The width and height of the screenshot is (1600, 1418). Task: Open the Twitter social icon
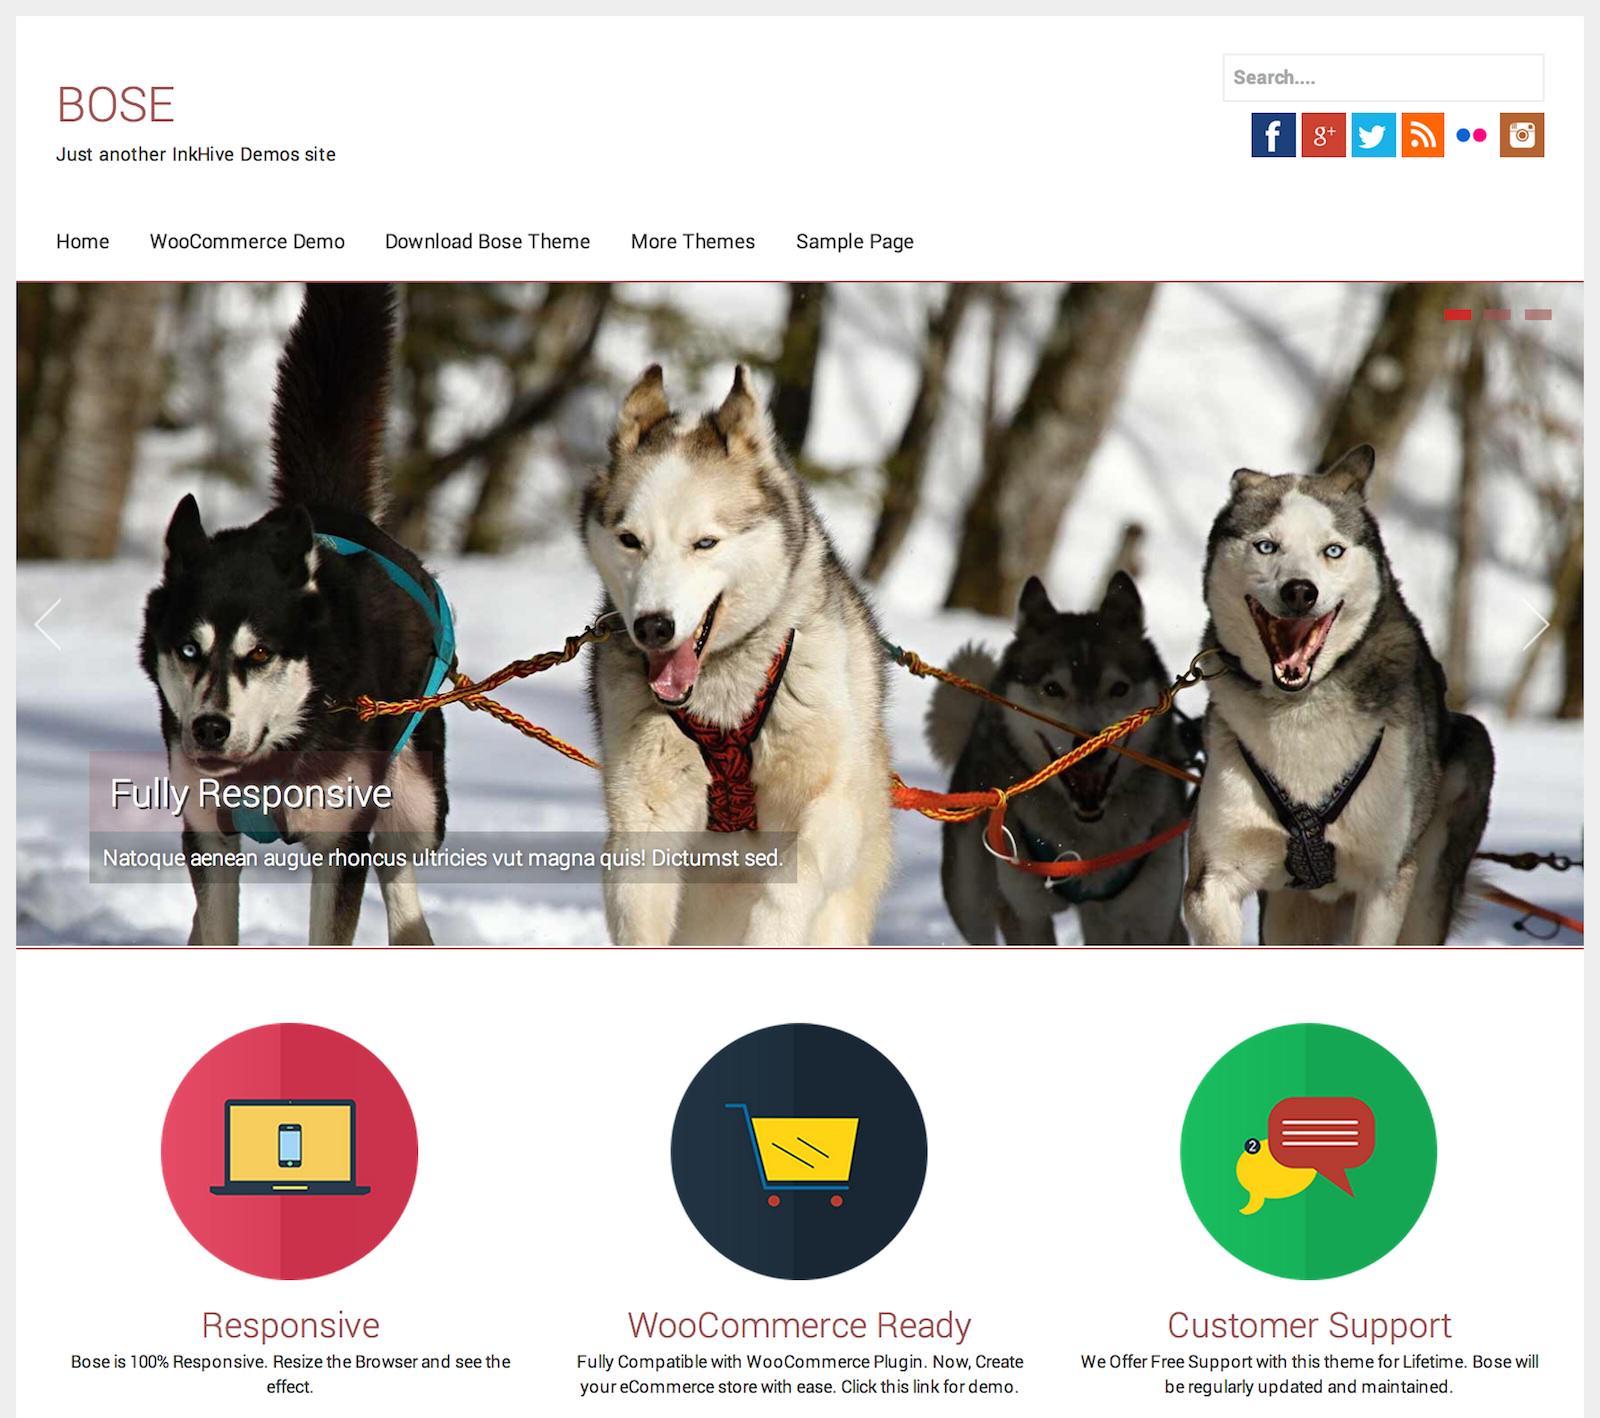[1373, 135]
